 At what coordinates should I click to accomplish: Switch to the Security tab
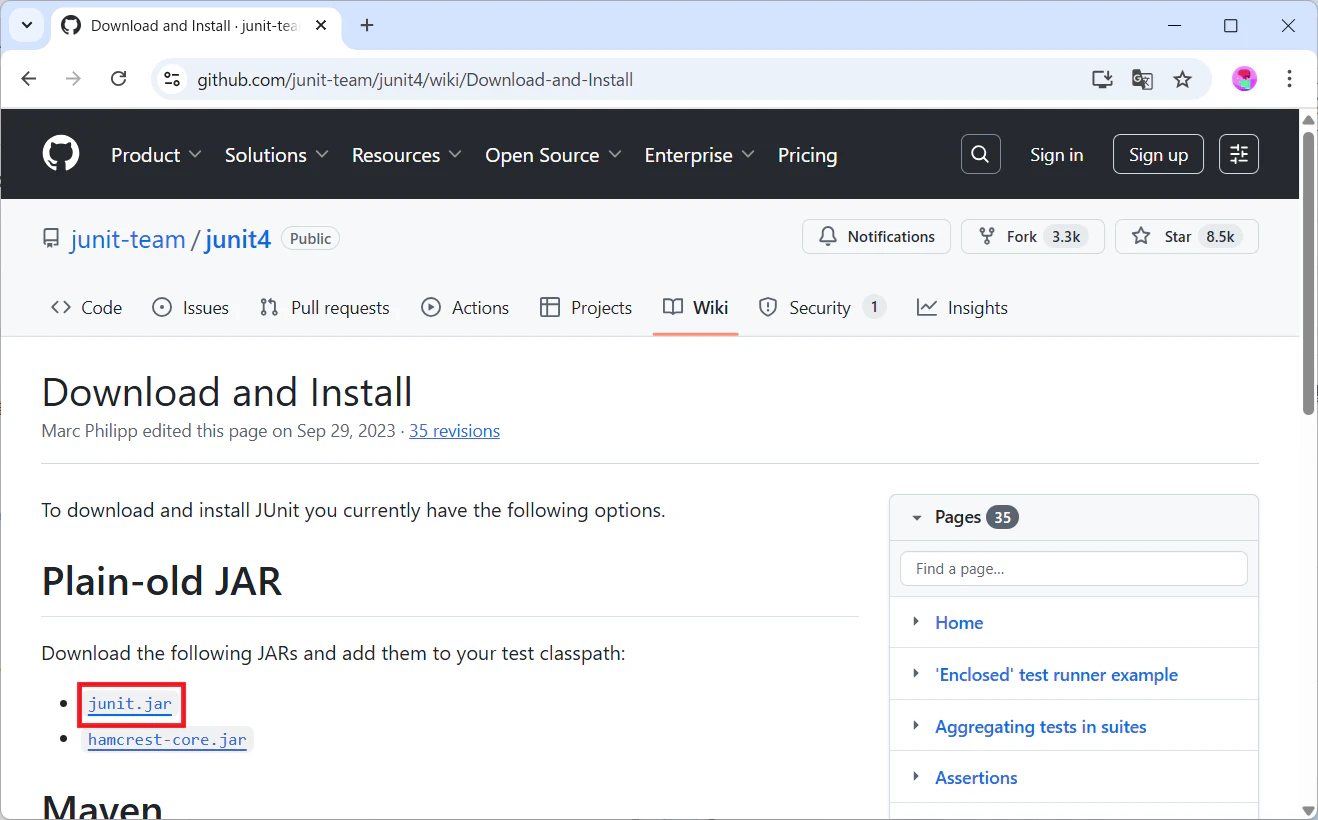tap(822, 308)
